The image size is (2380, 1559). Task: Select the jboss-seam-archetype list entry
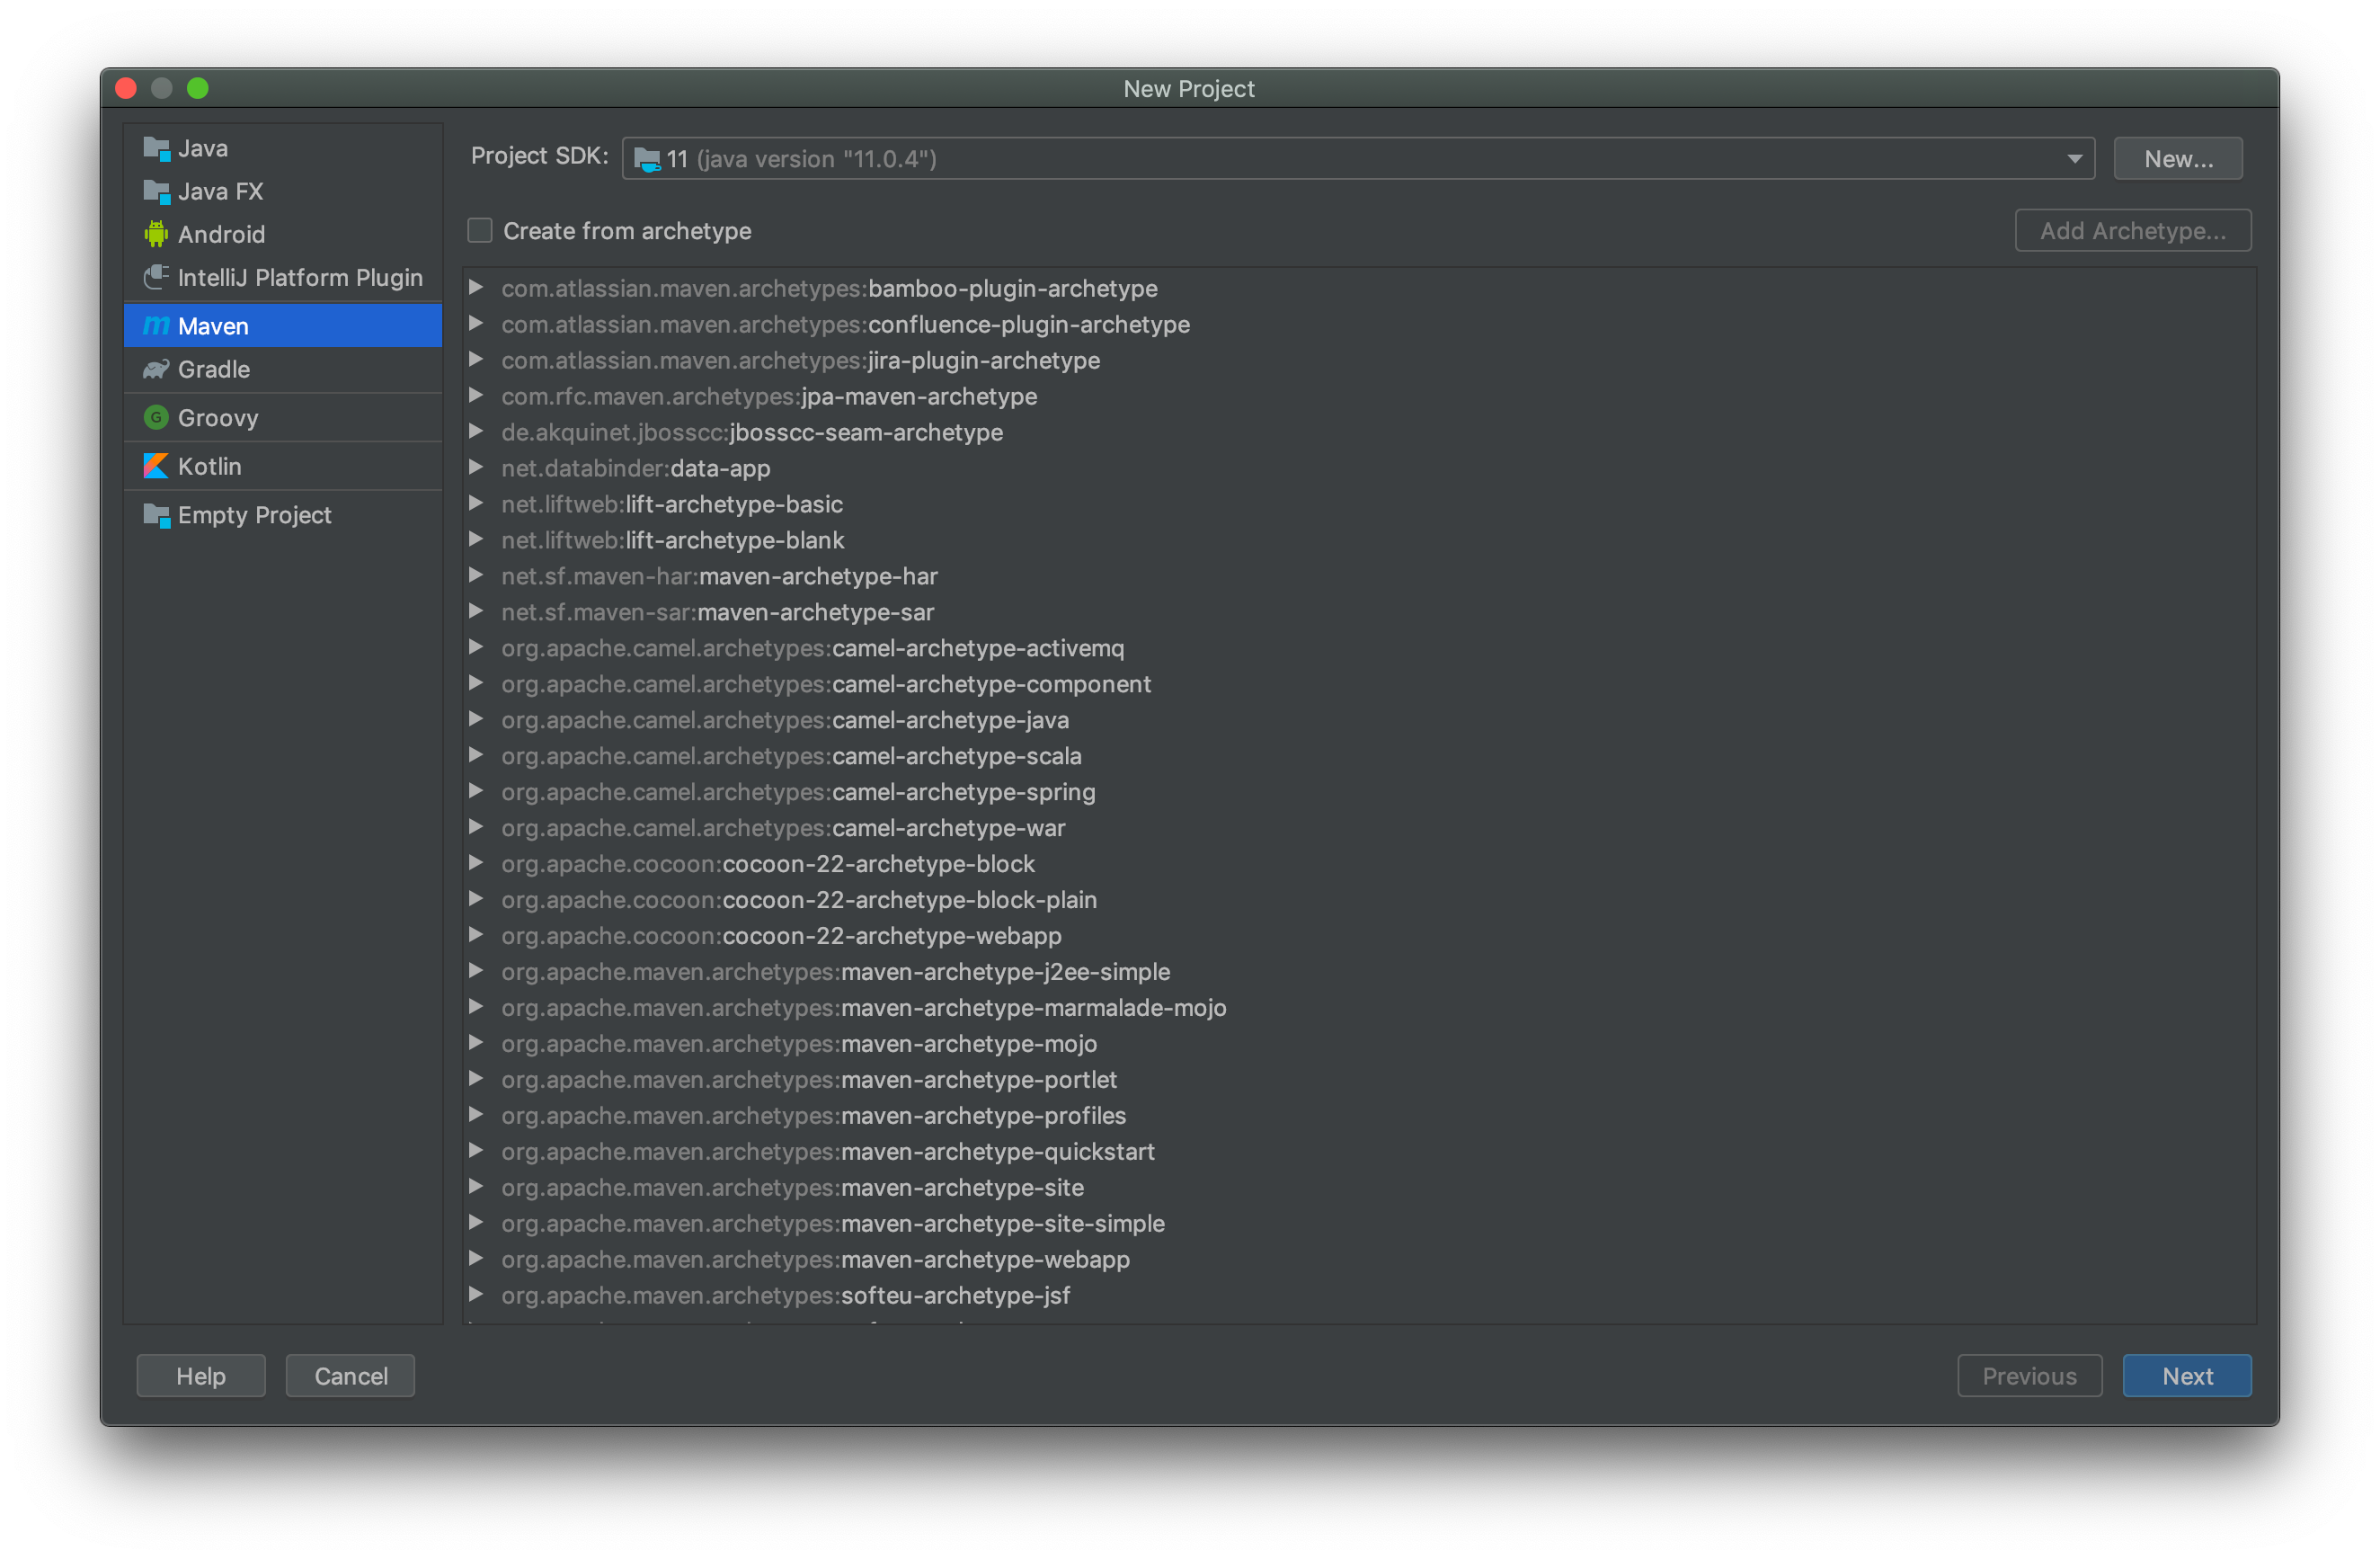pyautogui.click(x=751, y=432)
